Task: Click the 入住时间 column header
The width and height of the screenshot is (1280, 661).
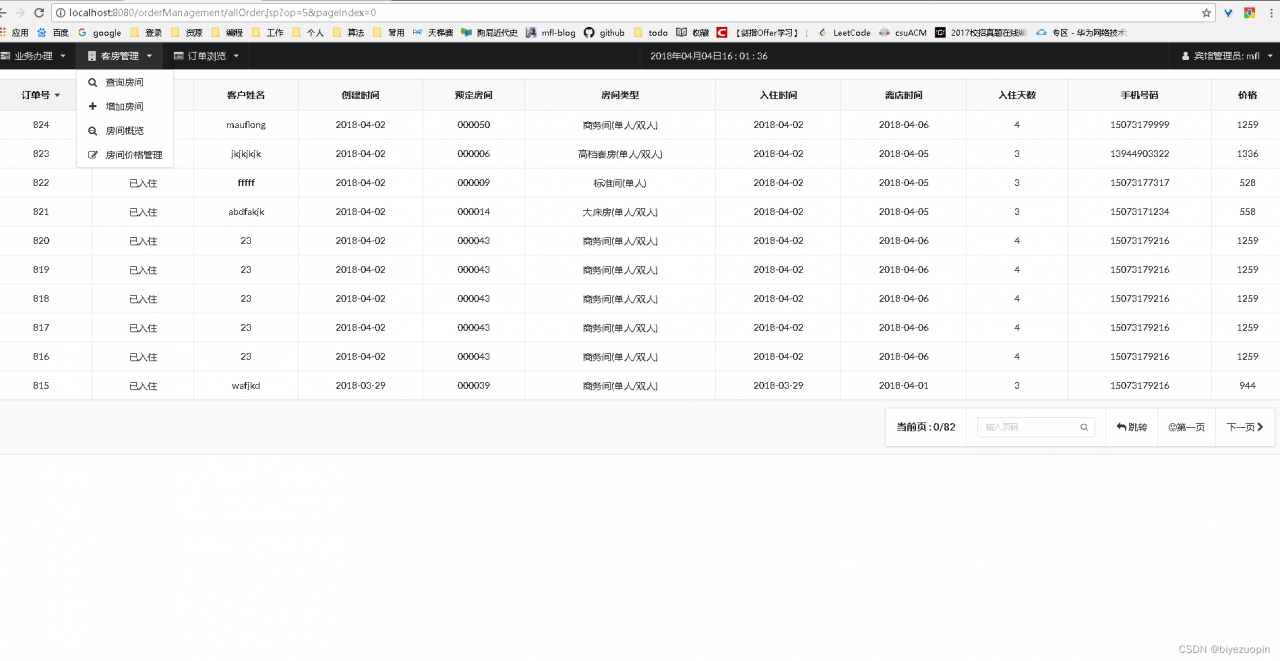Action: [x=778, y=95]
